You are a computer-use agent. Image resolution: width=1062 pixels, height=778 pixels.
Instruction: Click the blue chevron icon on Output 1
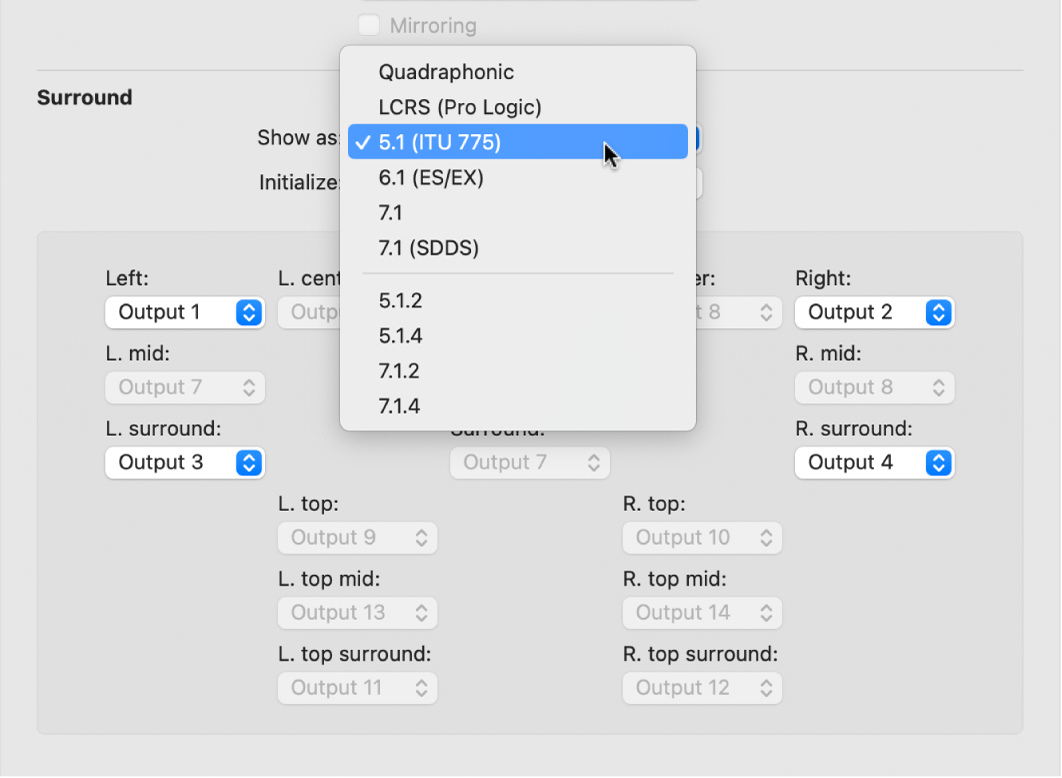coord(249,312)
